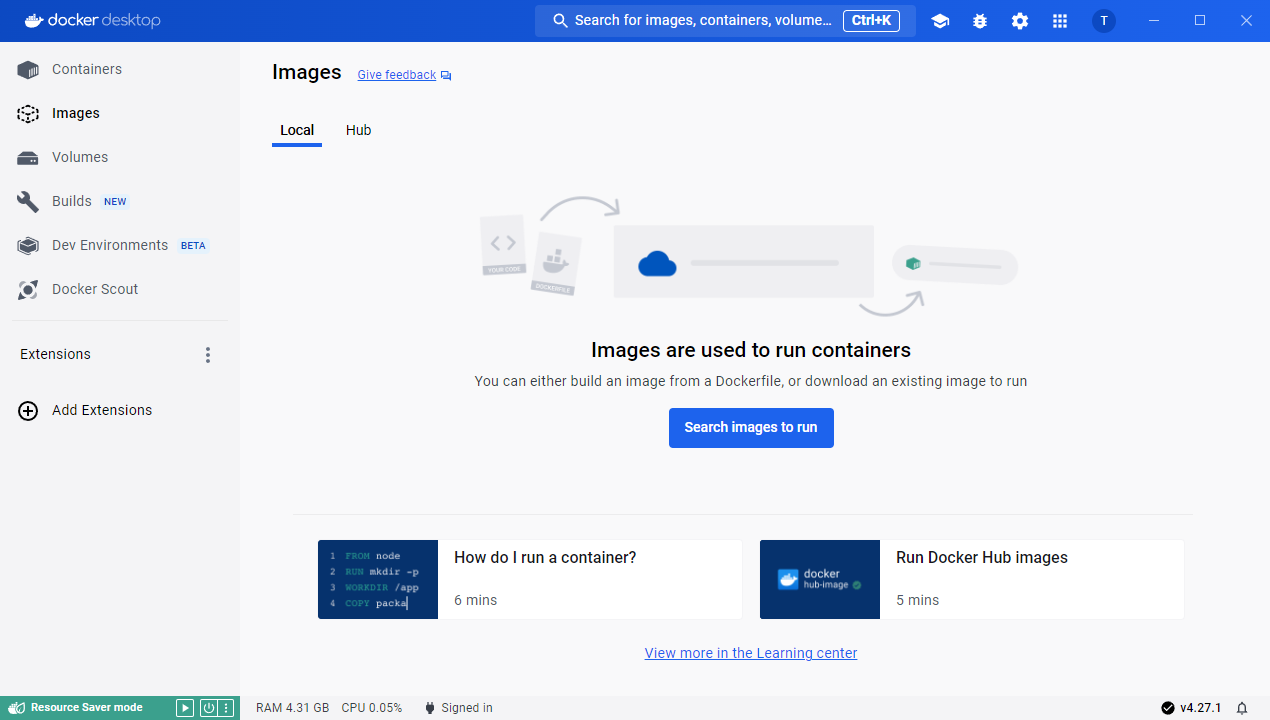Go to Containers in sidebar

[x=87, y=70]
